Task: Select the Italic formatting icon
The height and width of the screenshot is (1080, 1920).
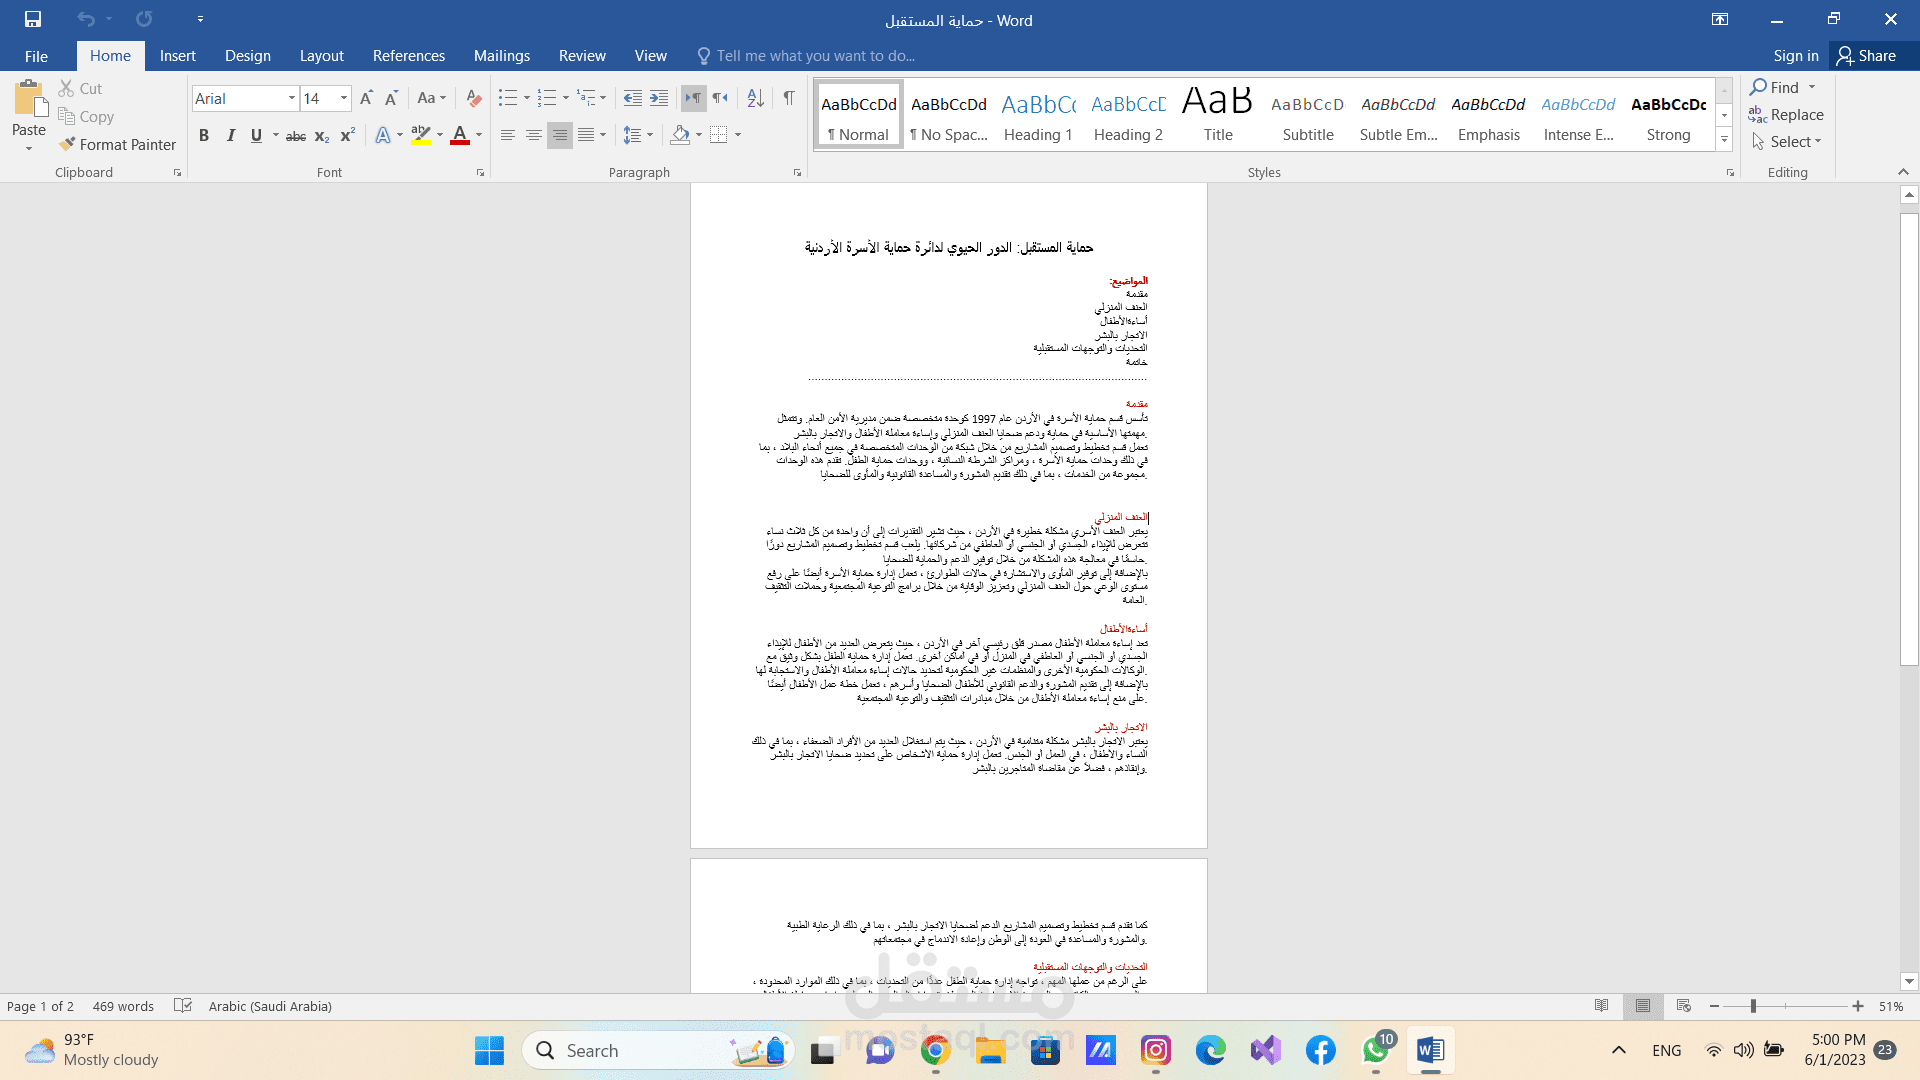Action: coord(231,135)
